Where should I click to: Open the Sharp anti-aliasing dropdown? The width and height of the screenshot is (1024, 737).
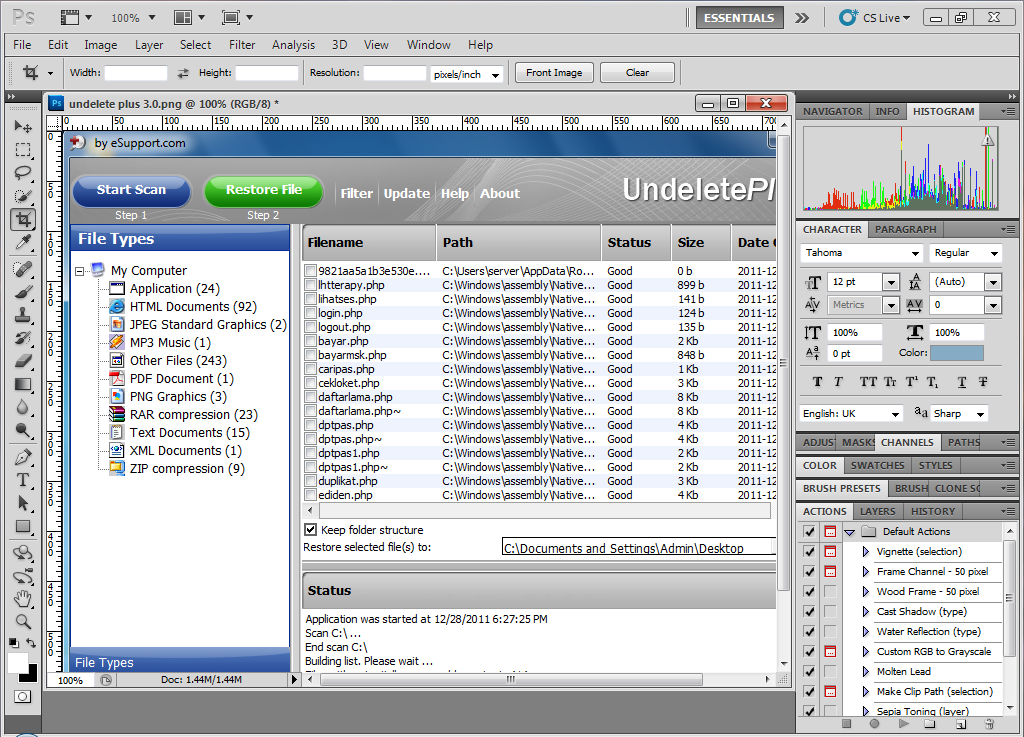980,414
